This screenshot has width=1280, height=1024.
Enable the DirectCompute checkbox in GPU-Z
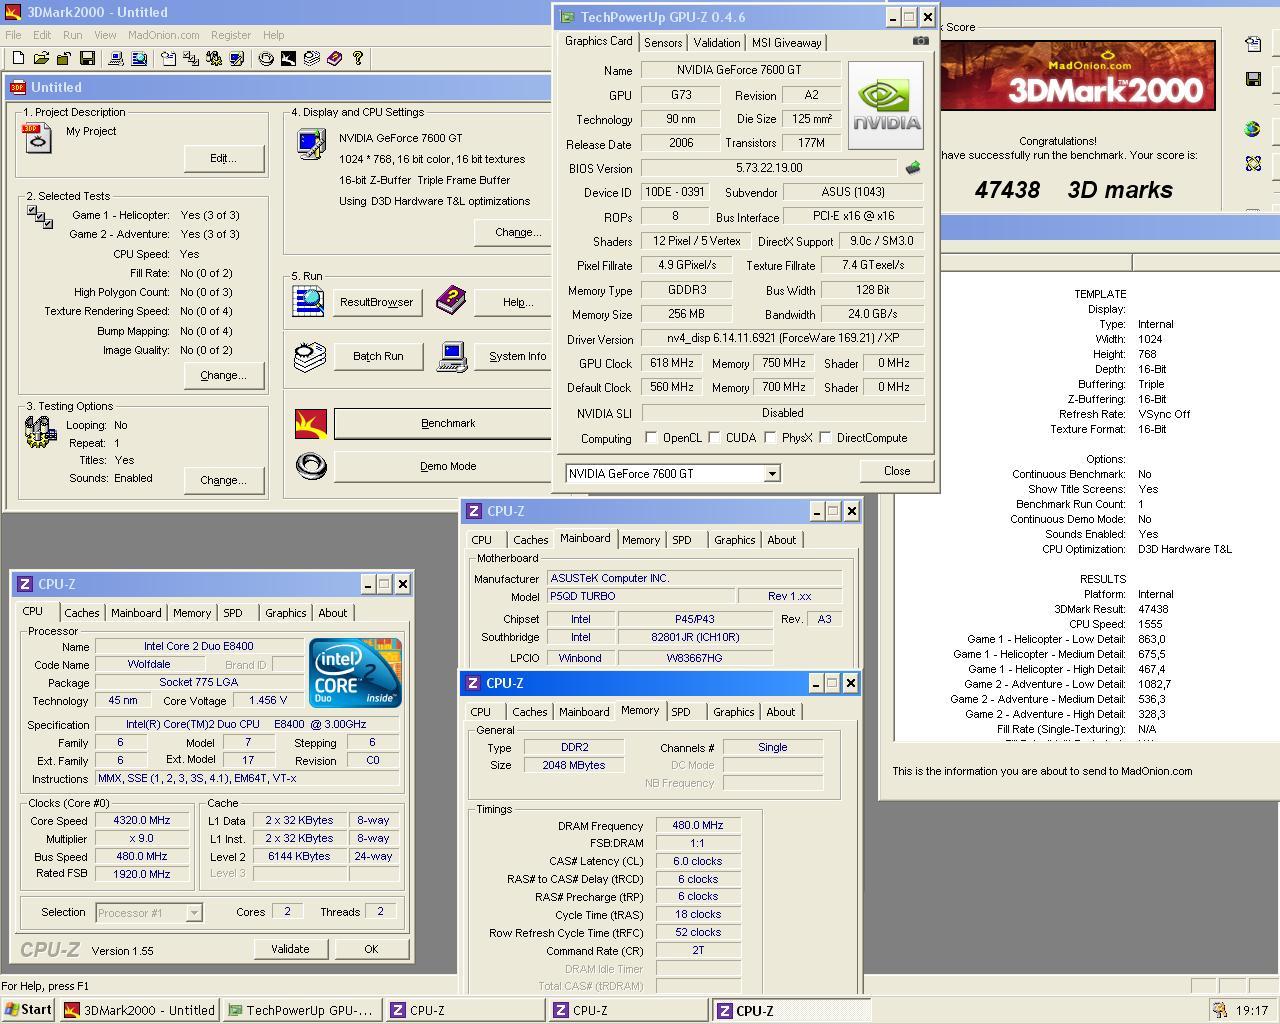point(825,437)
